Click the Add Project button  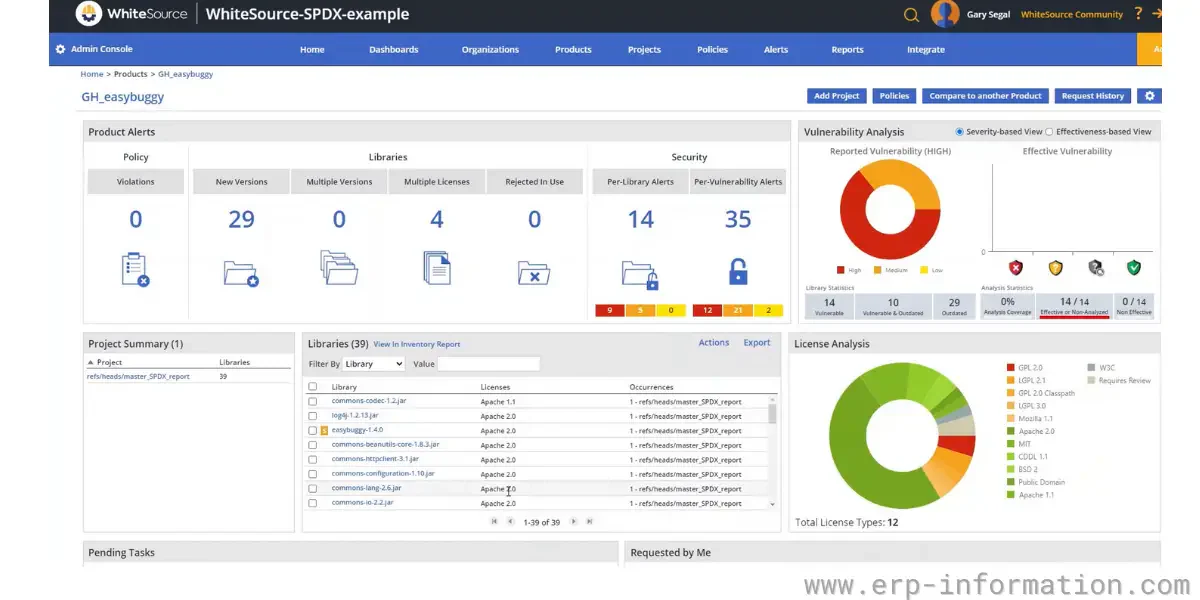(836, 96)
